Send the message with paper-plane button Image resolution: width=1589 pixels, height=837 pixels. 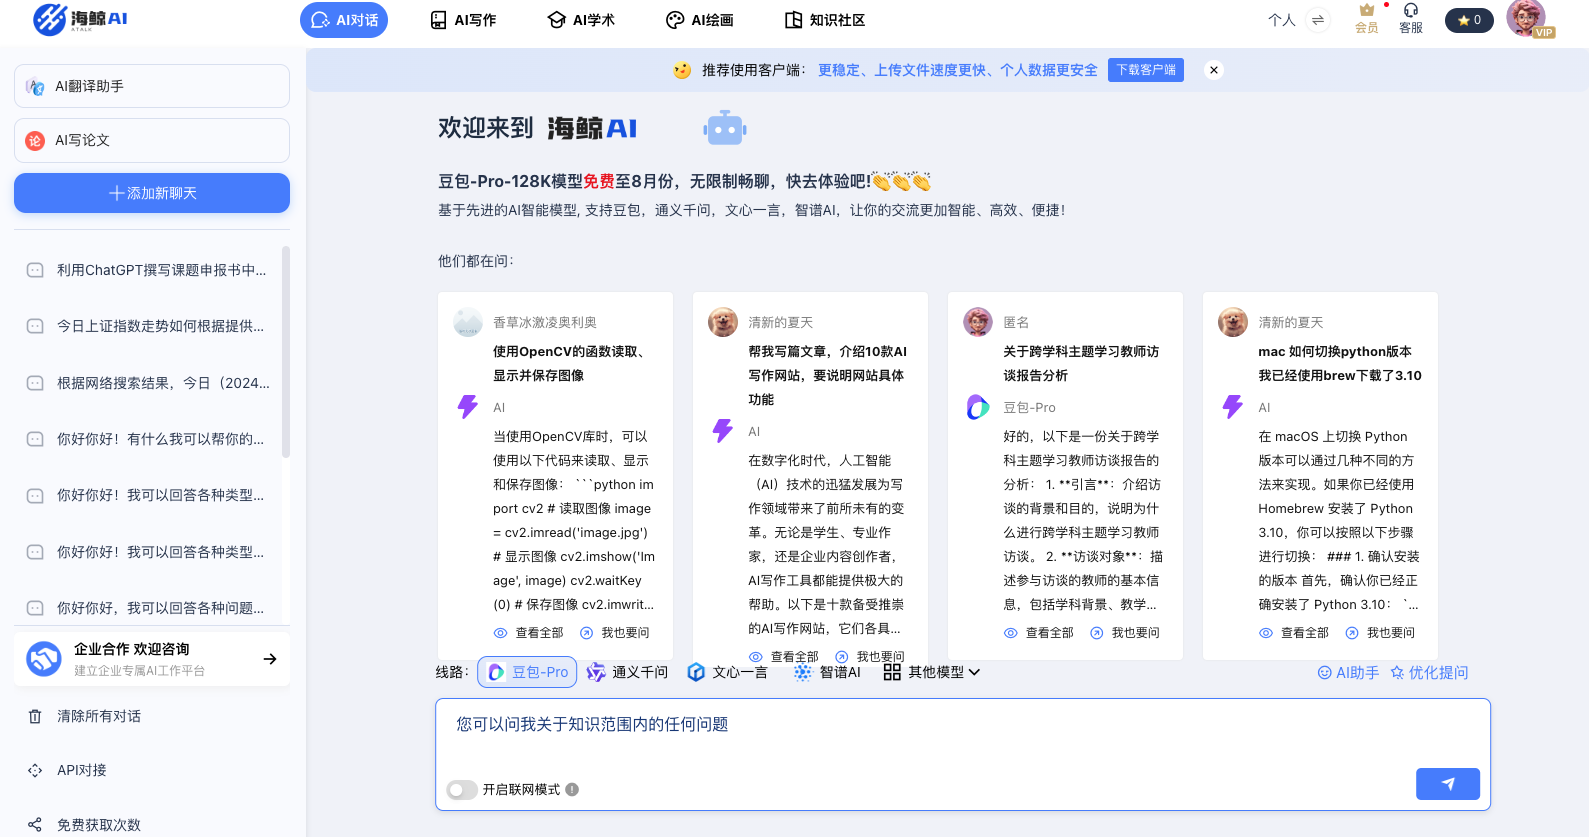coord(1448,784)
